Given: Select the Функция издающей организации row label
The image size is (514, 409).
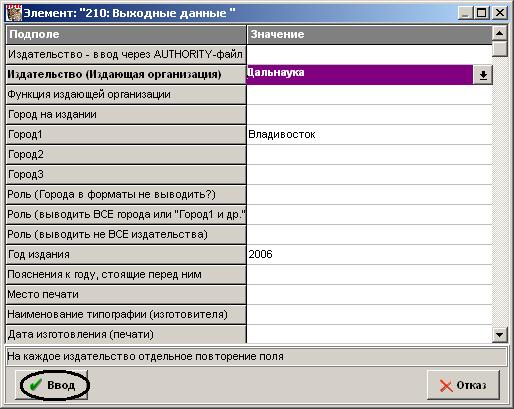Looking at the screenshot, I should 126,95.
